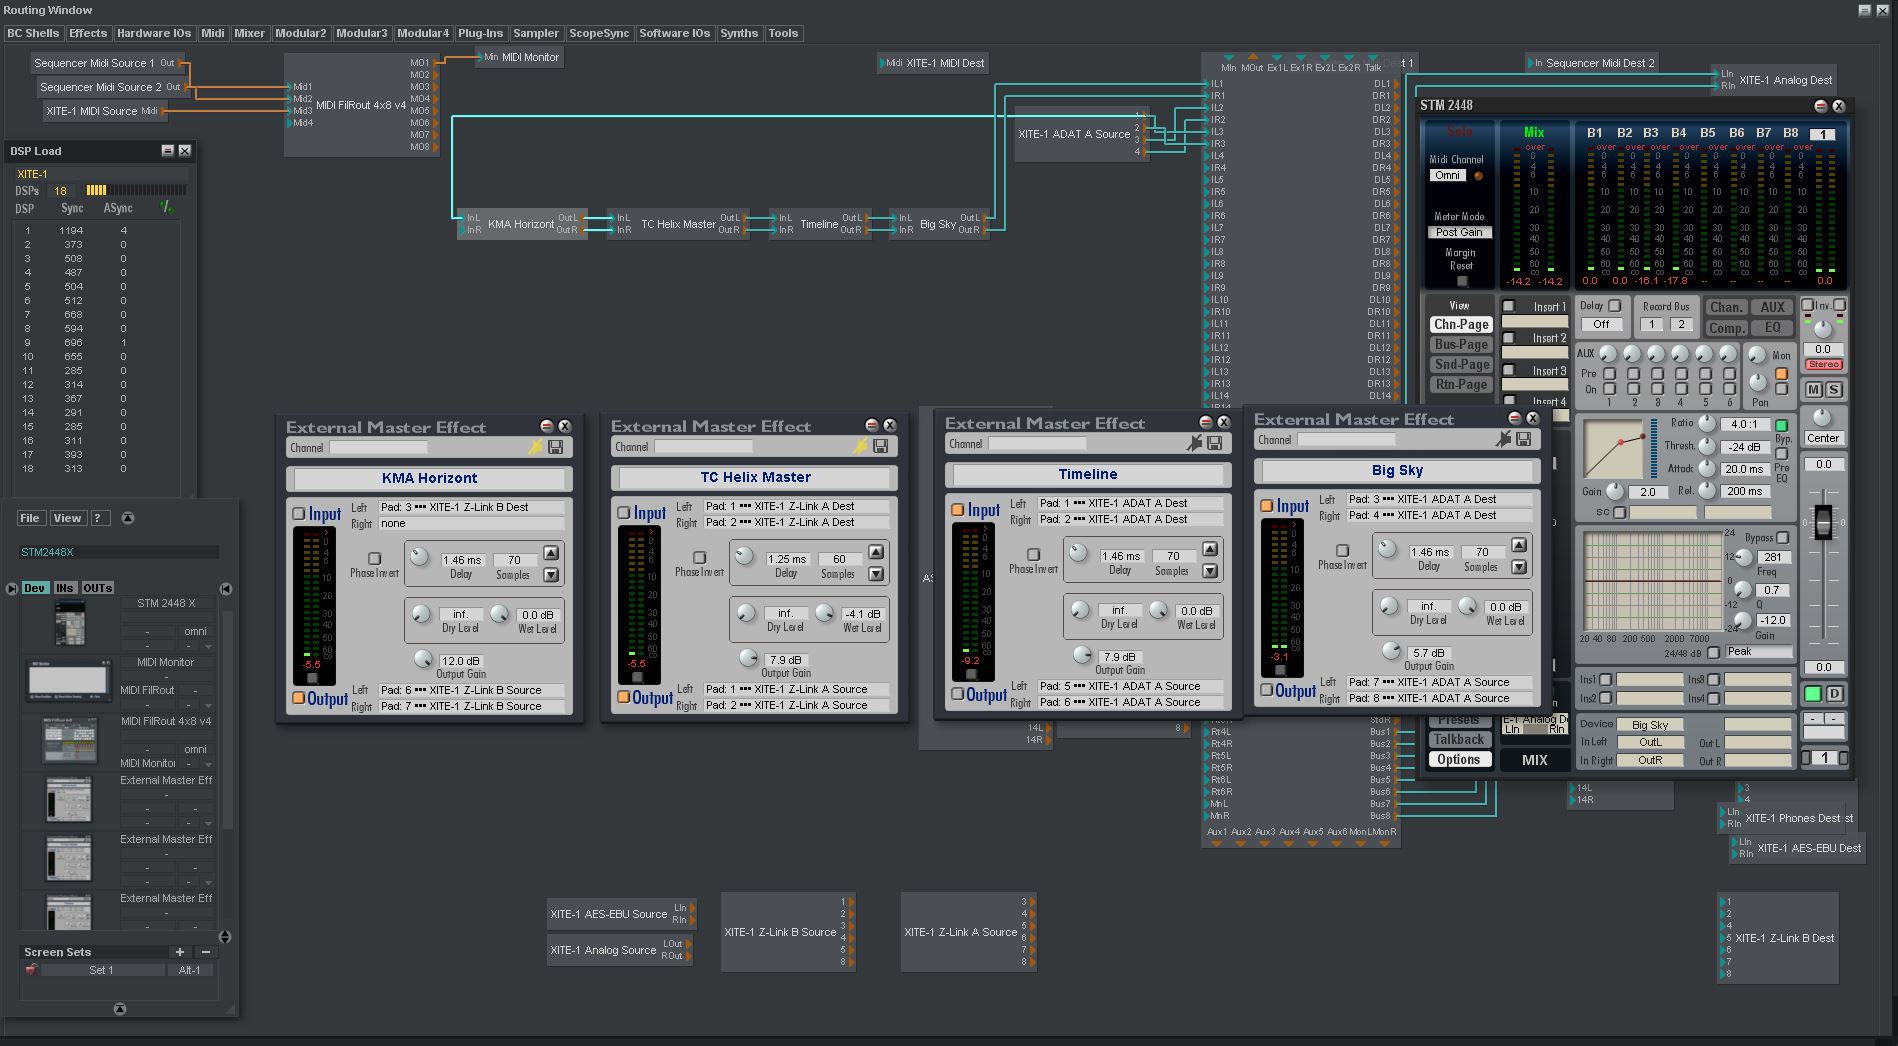Switch mixer view to Bus-Page
Viewport: 1898px width, 1046px height.
(x=1461, y=344)
